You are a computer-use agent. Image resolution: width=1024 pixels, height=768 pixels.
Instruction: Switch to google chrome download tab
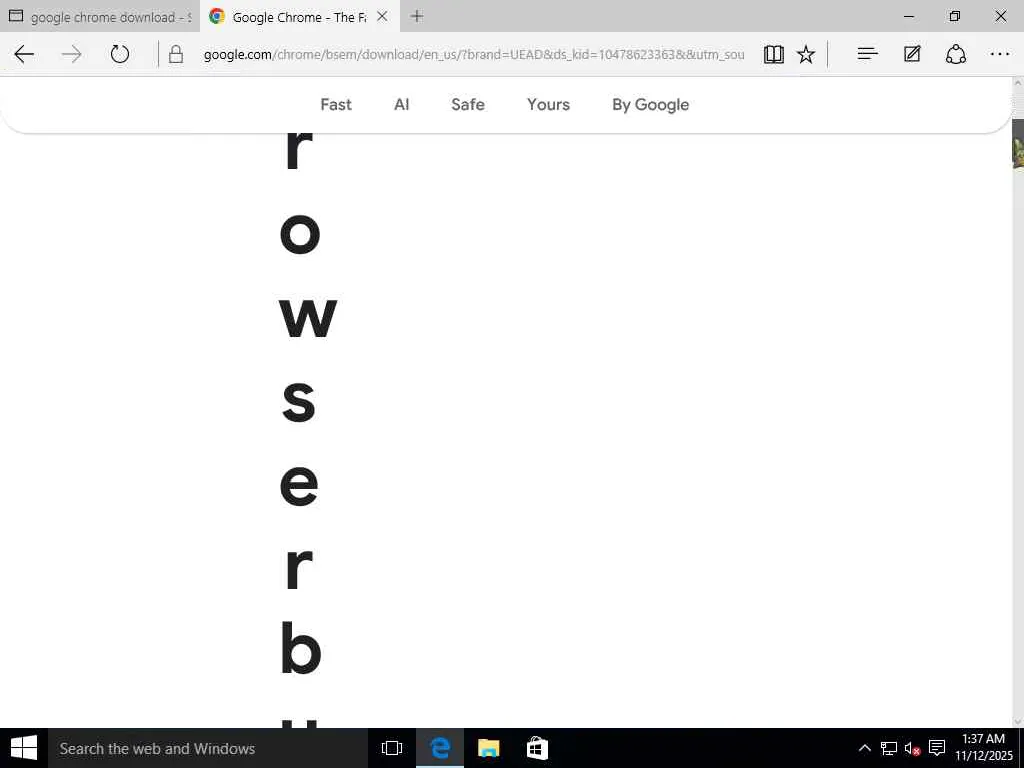100,16
